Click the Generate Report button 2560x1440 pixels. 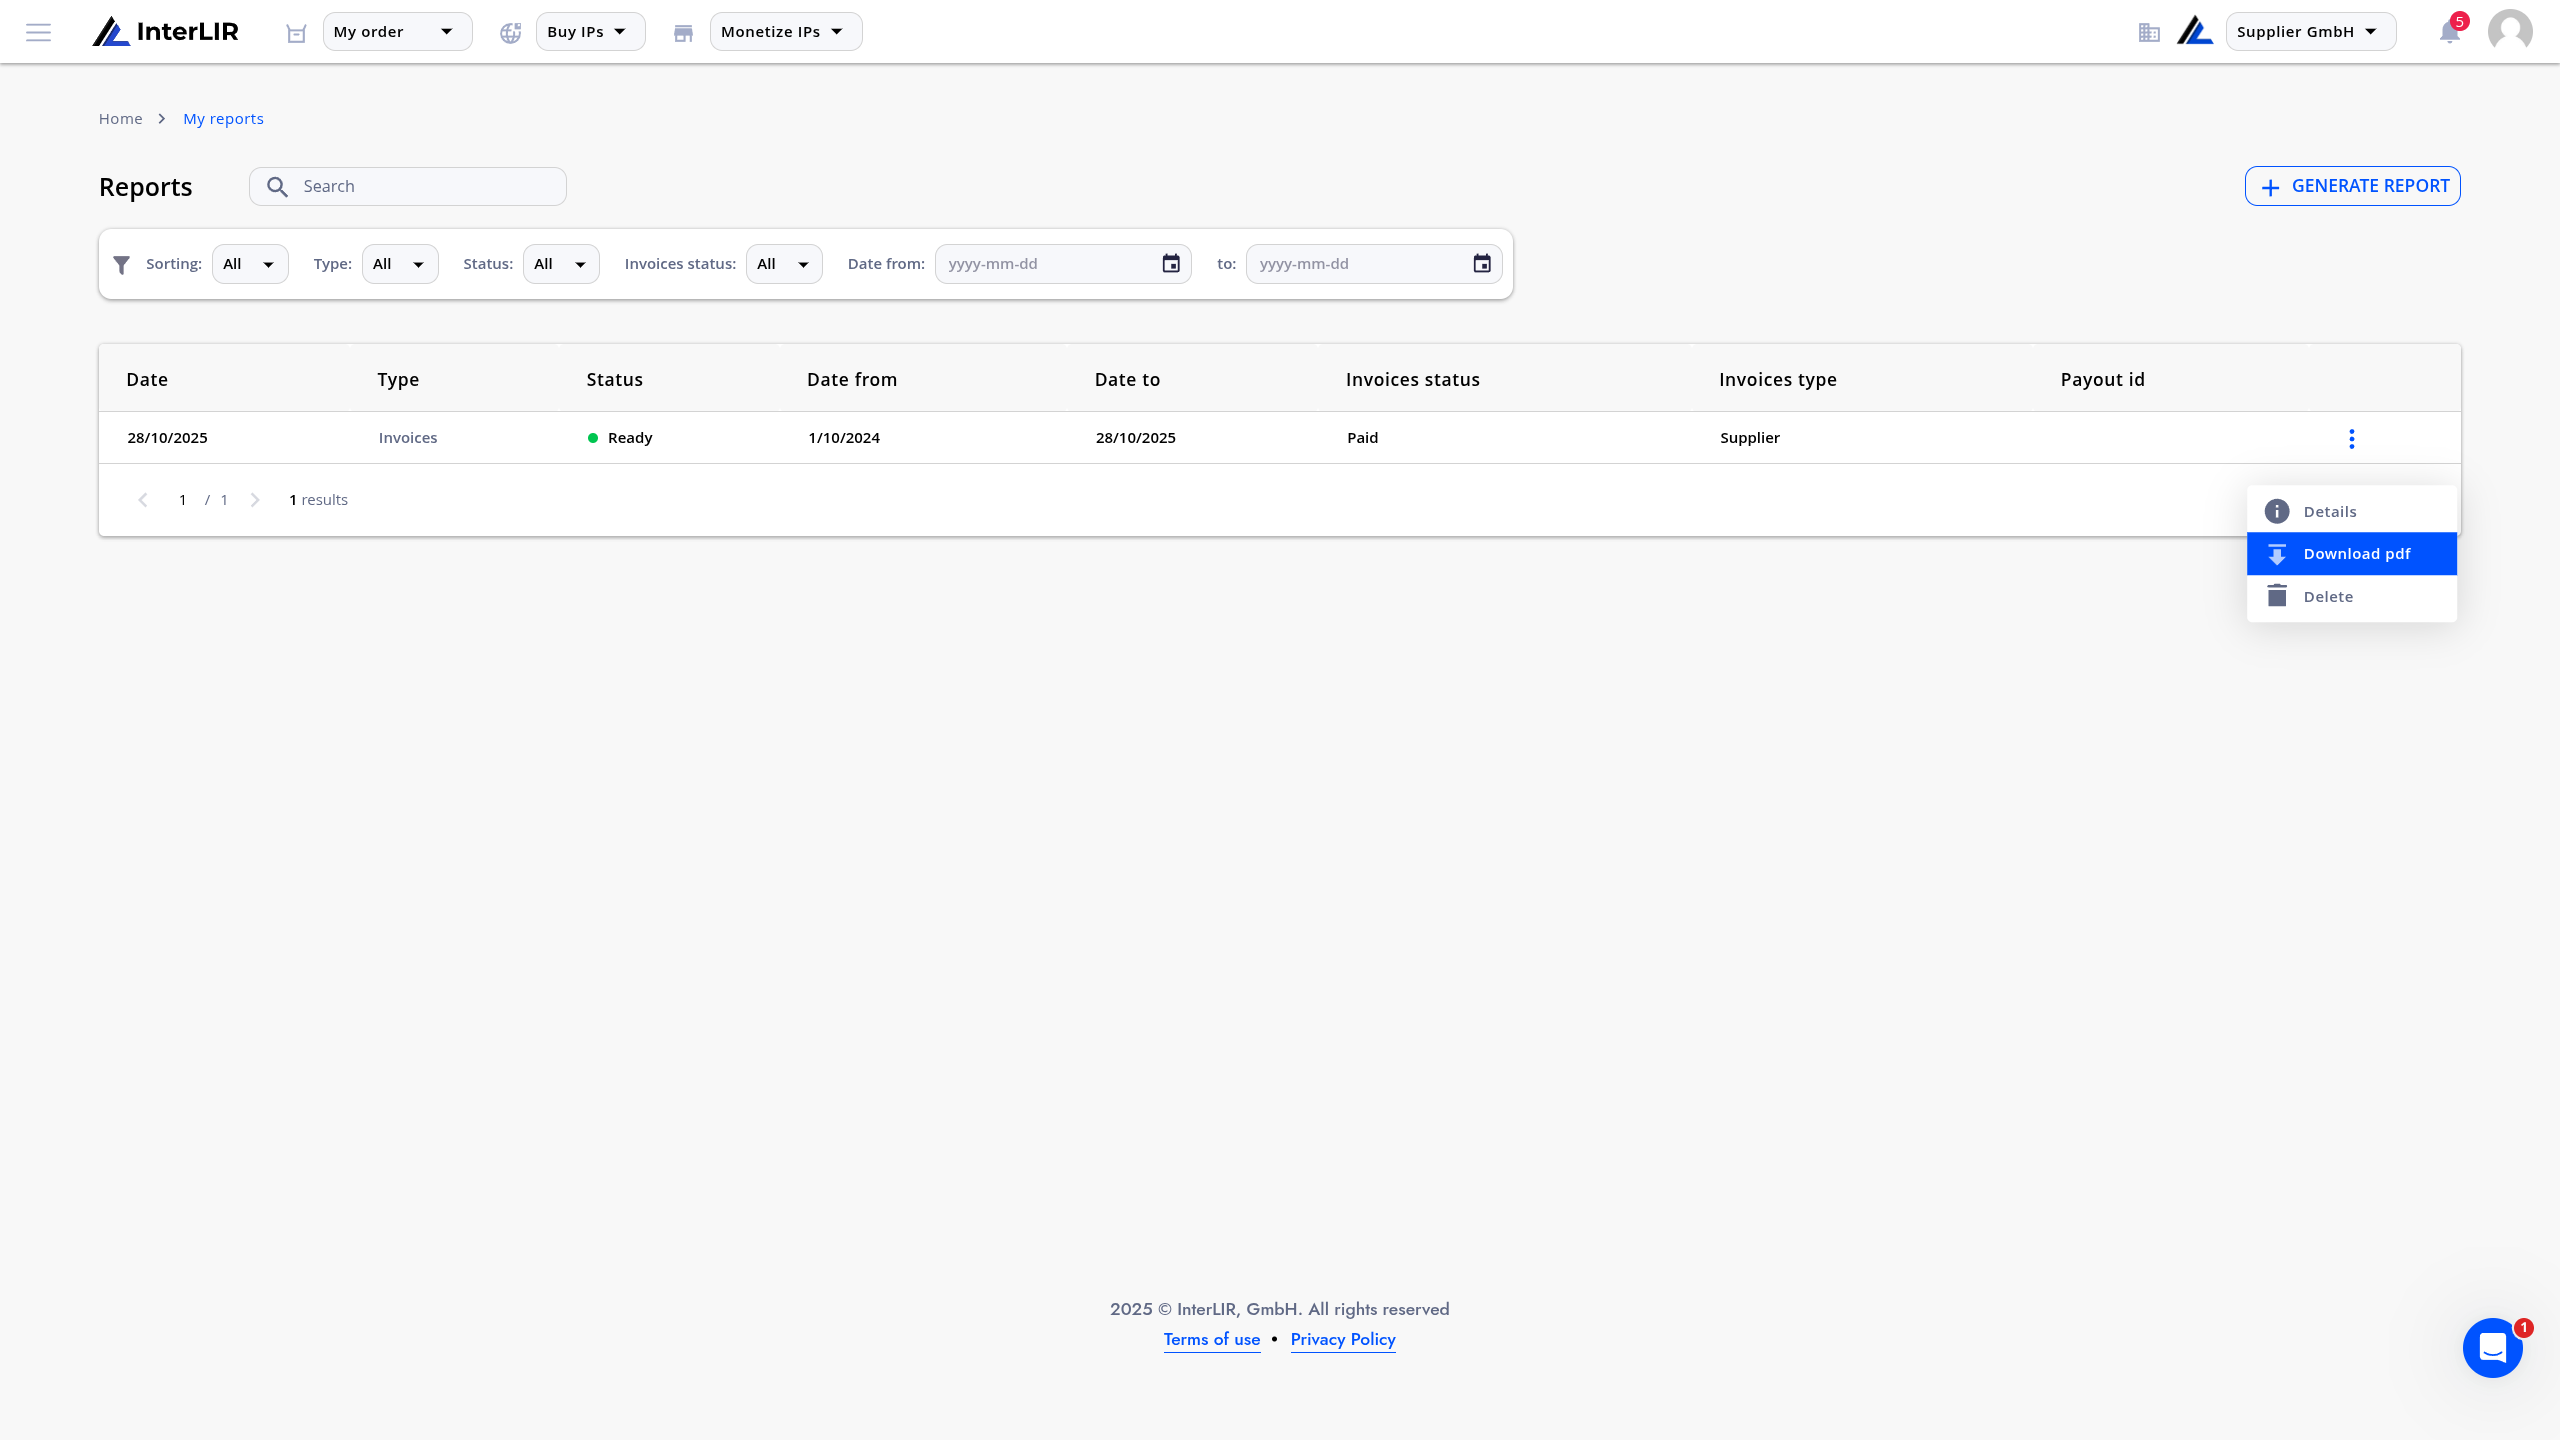2352,186
